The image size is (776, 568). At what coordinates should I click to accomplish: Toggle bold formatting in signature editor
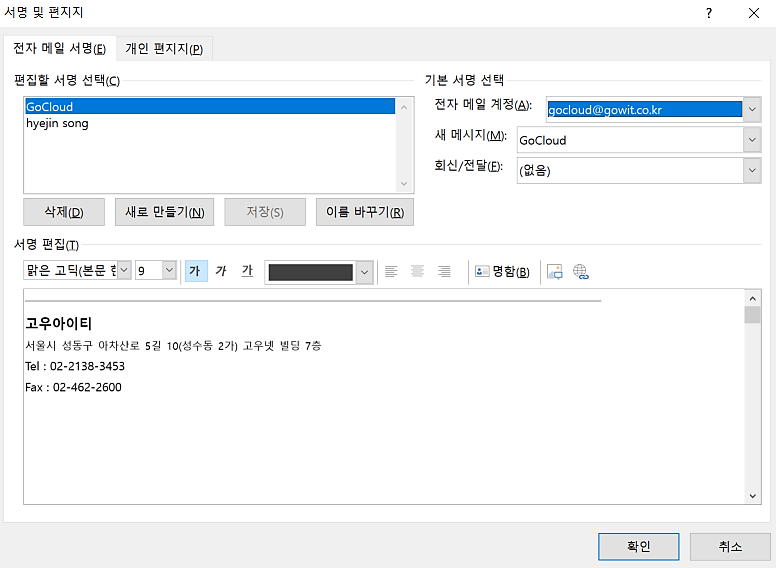[196, 271]
